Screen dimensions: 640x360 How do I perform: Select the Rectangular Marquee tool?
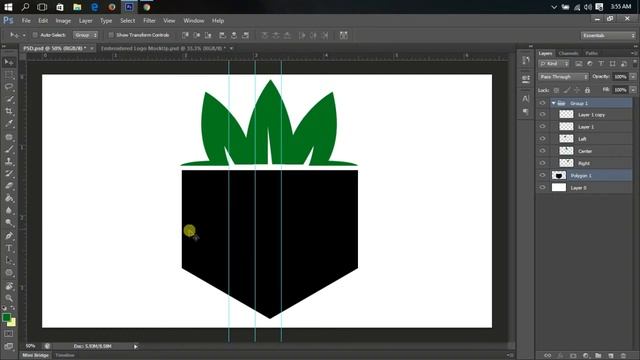click(x=9, y=75)
